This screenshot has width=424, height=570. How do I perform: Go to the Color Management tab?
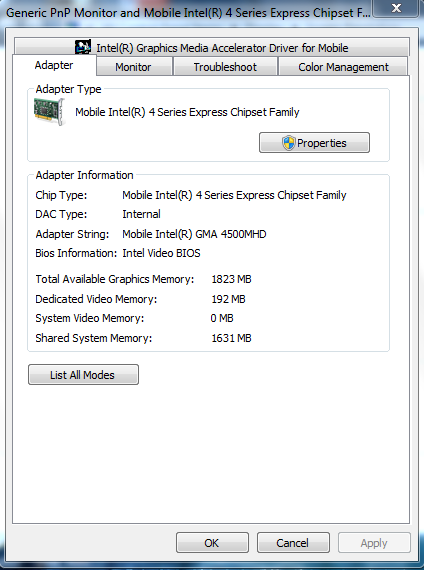pos(343,67)
